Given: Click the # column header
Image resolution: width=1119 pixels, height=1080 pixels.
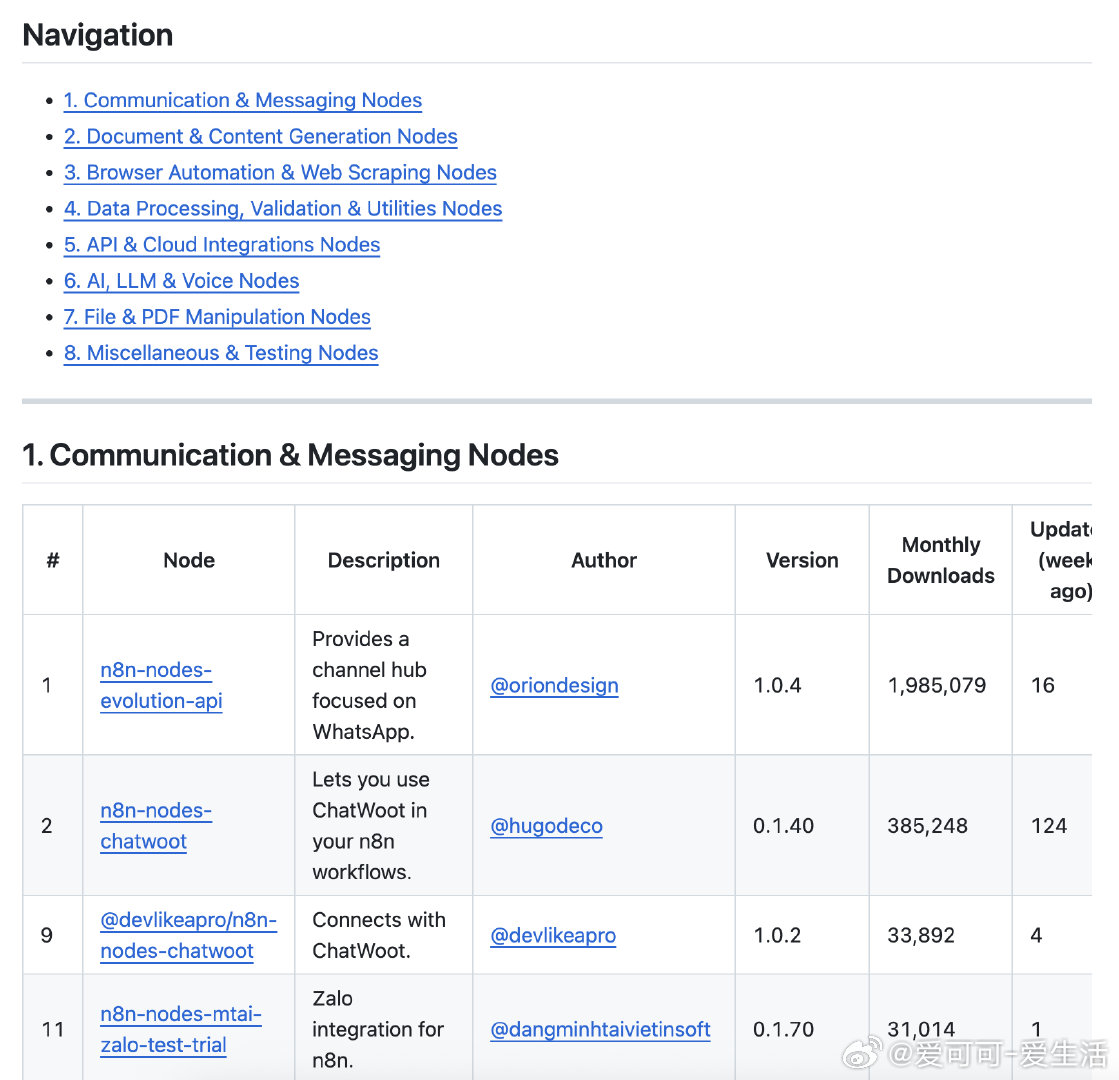Looking at the screenshot, I should click(53, 560).
